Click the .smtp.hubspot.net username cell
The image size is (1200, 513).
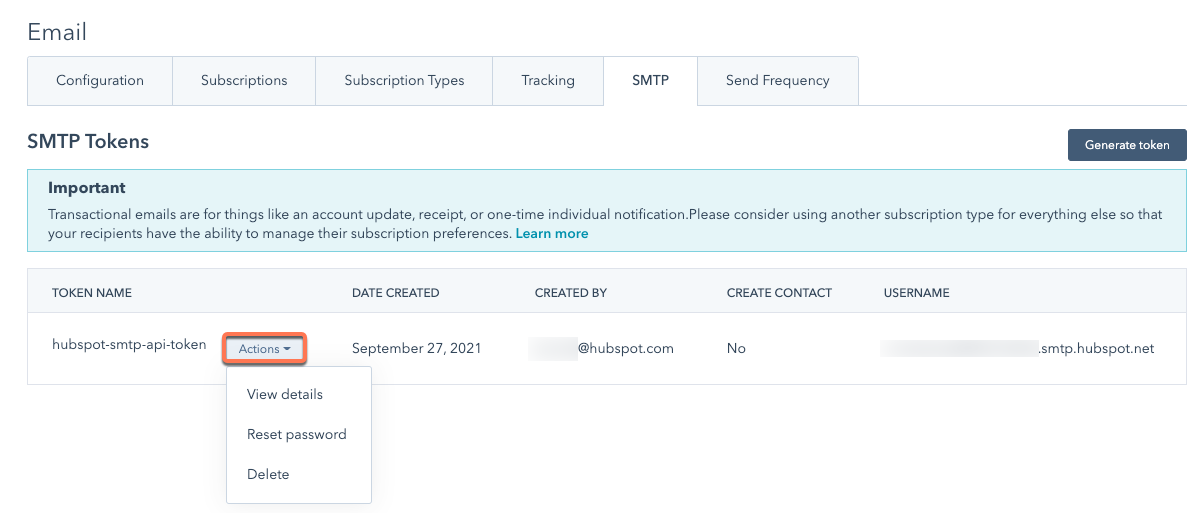pos(1018,349)
